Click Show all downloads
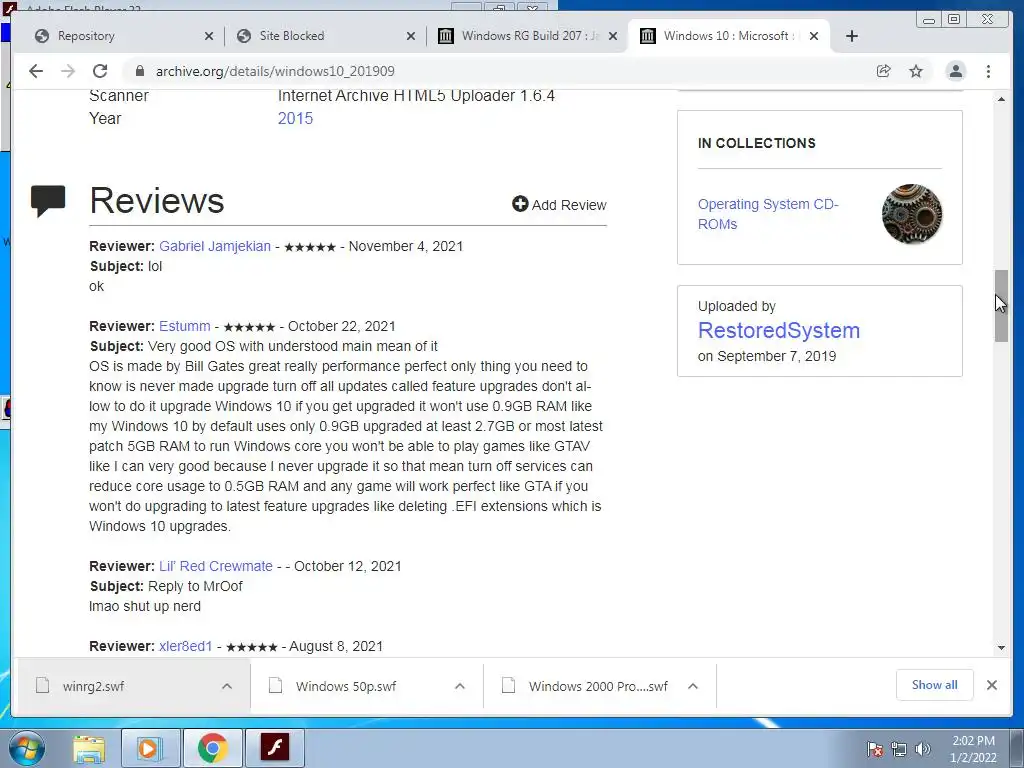The height and width of the screenshot is (768, 1024). (x=935, y=685)
